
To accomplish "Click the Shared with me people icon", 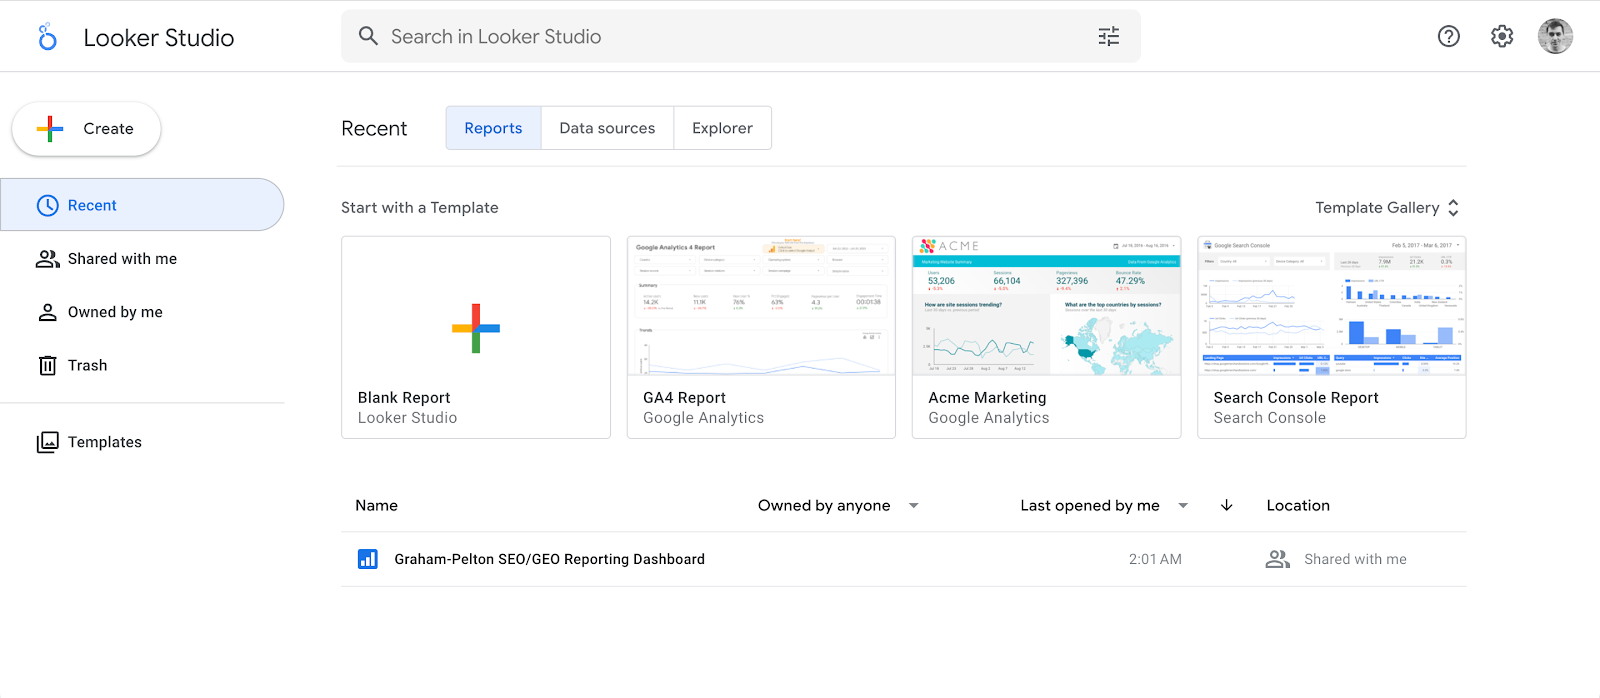I will click(x=48, y=259).
